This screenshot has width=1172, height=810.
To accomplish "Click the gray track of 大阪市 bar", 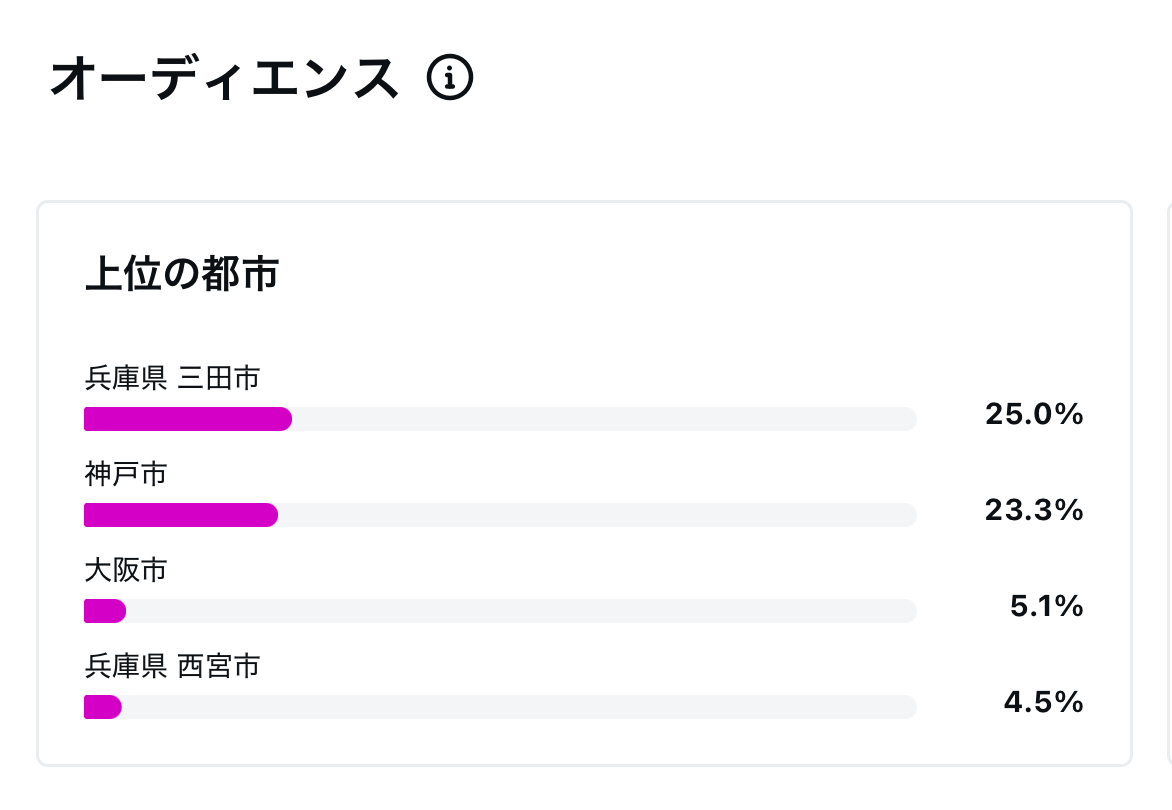I will (x=521, y=610).
